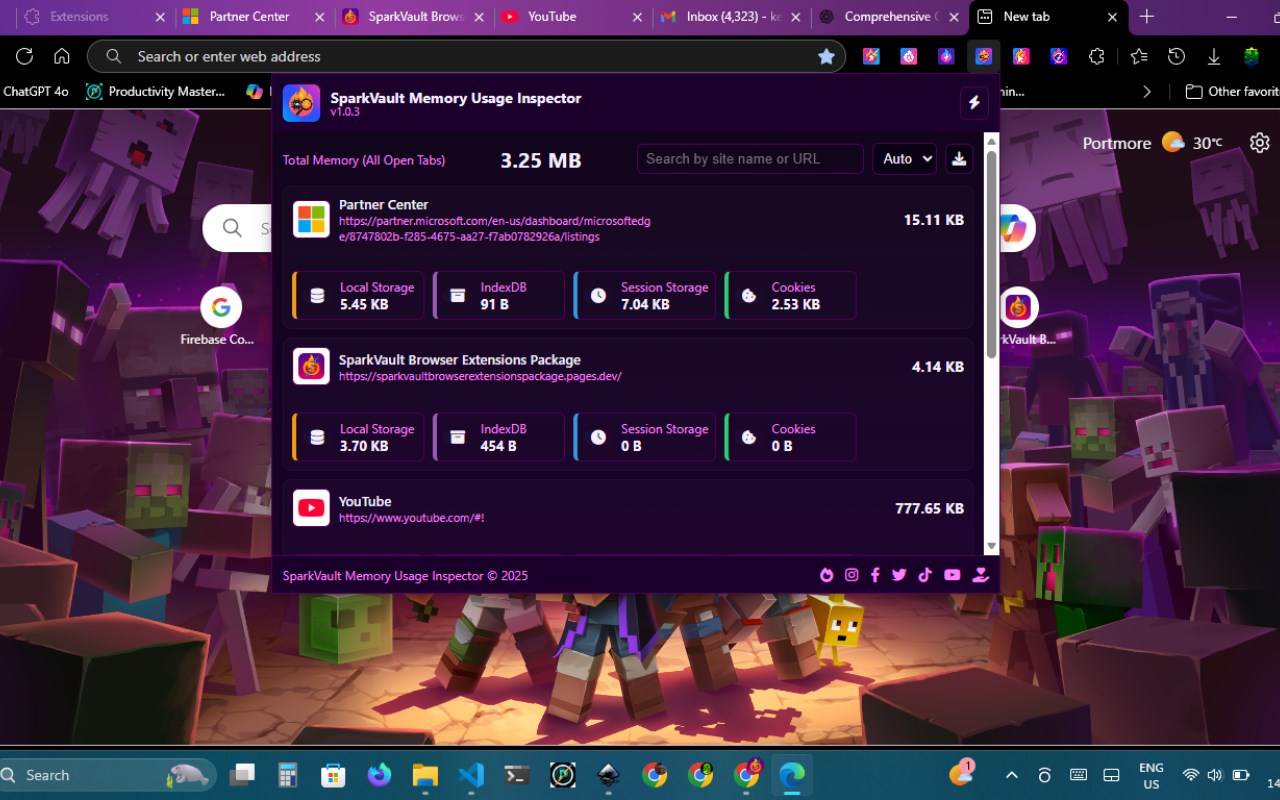Open the Auto unit dropdown
This screenshot has width=1280, height=800.
(905, 159)
